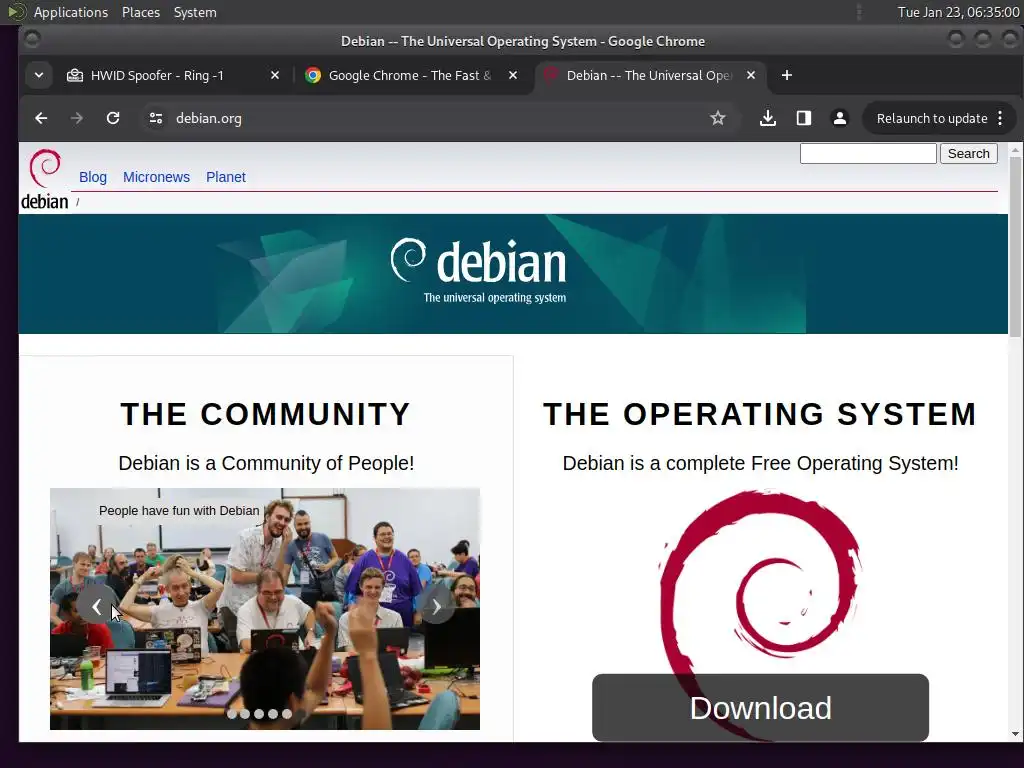Open the Chrome three-dot menu
The height and width of the screenshot is (768, 1024).
click(x=1000, y=118)
